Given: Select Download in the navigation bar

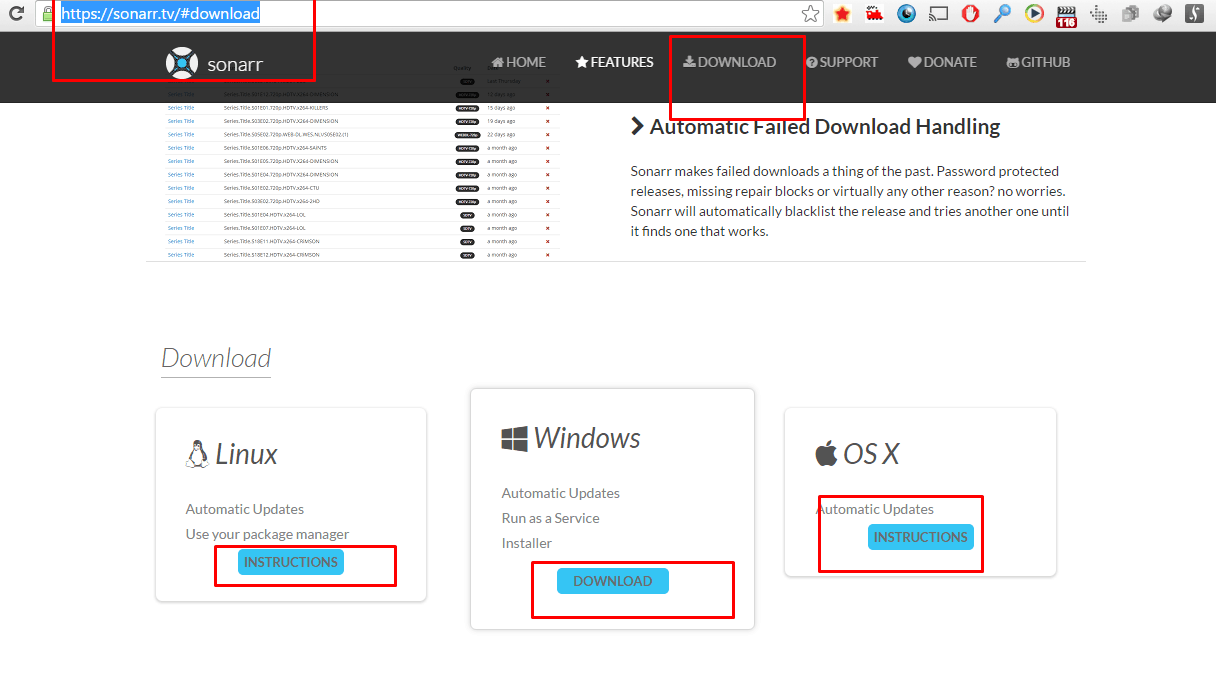Looking at the screenshot, I should click(729, 62).
